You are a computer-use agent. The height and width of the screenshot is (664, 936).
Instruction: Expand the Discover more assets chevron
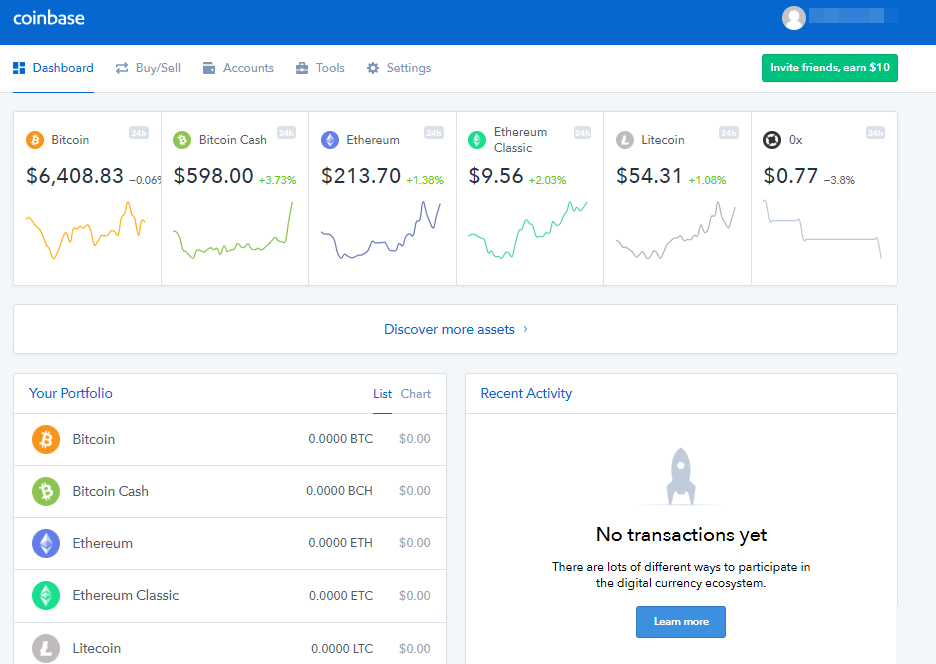pos(525,329)
